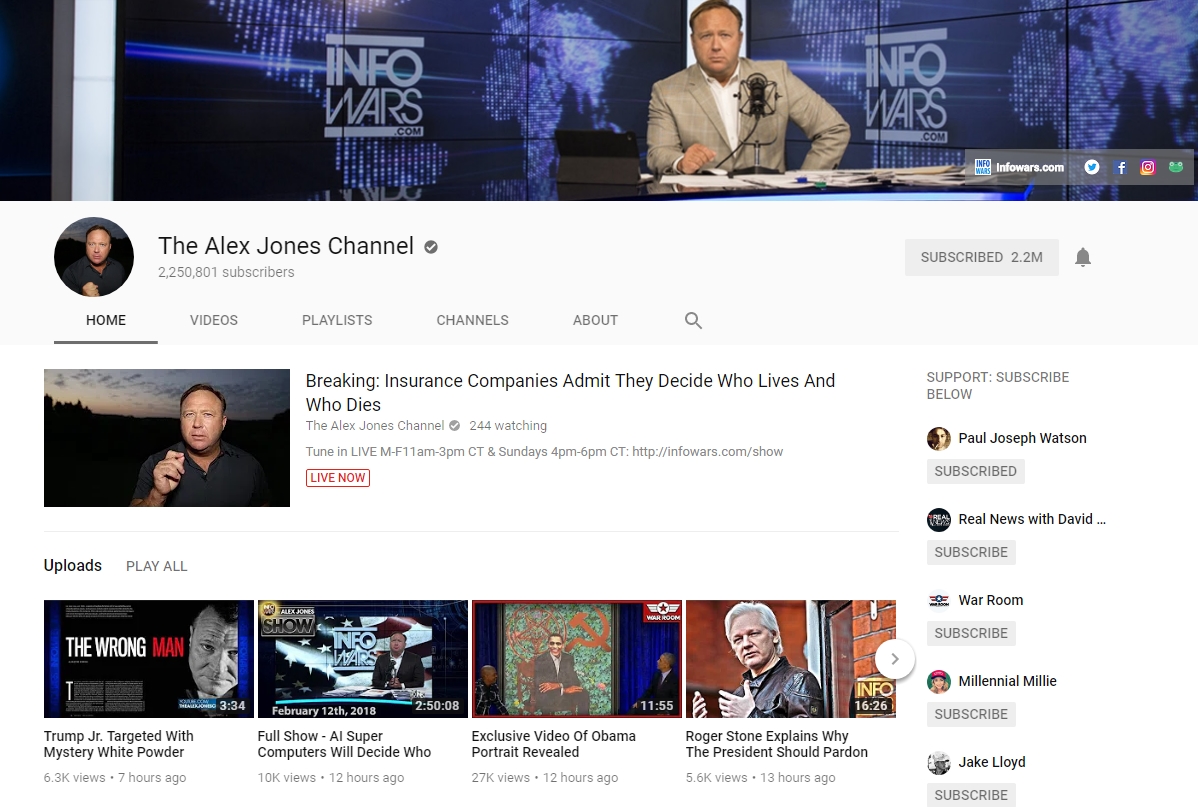The height and width of the screenshot is (807, 1198).
Task: Open Trump Jr. Targeted With Mystery White Powder title
Action: tap(118, 744)
